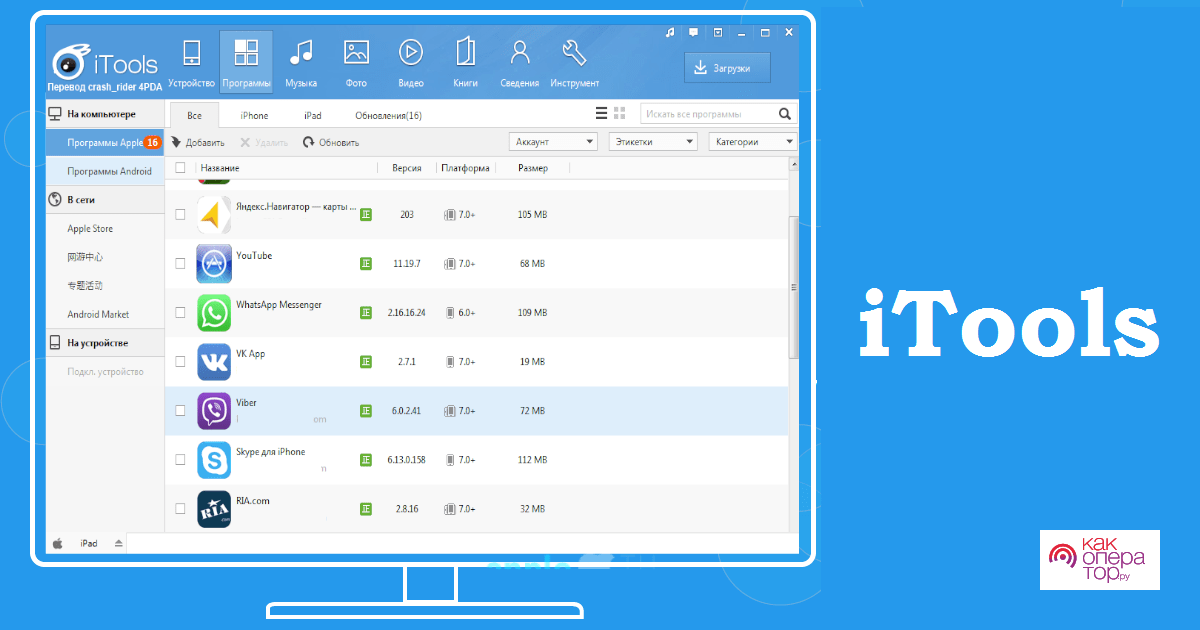Switch to the iPhone tab
Image resolution: width=1200 pixels, height=630 pixels.
coord(254,115)
